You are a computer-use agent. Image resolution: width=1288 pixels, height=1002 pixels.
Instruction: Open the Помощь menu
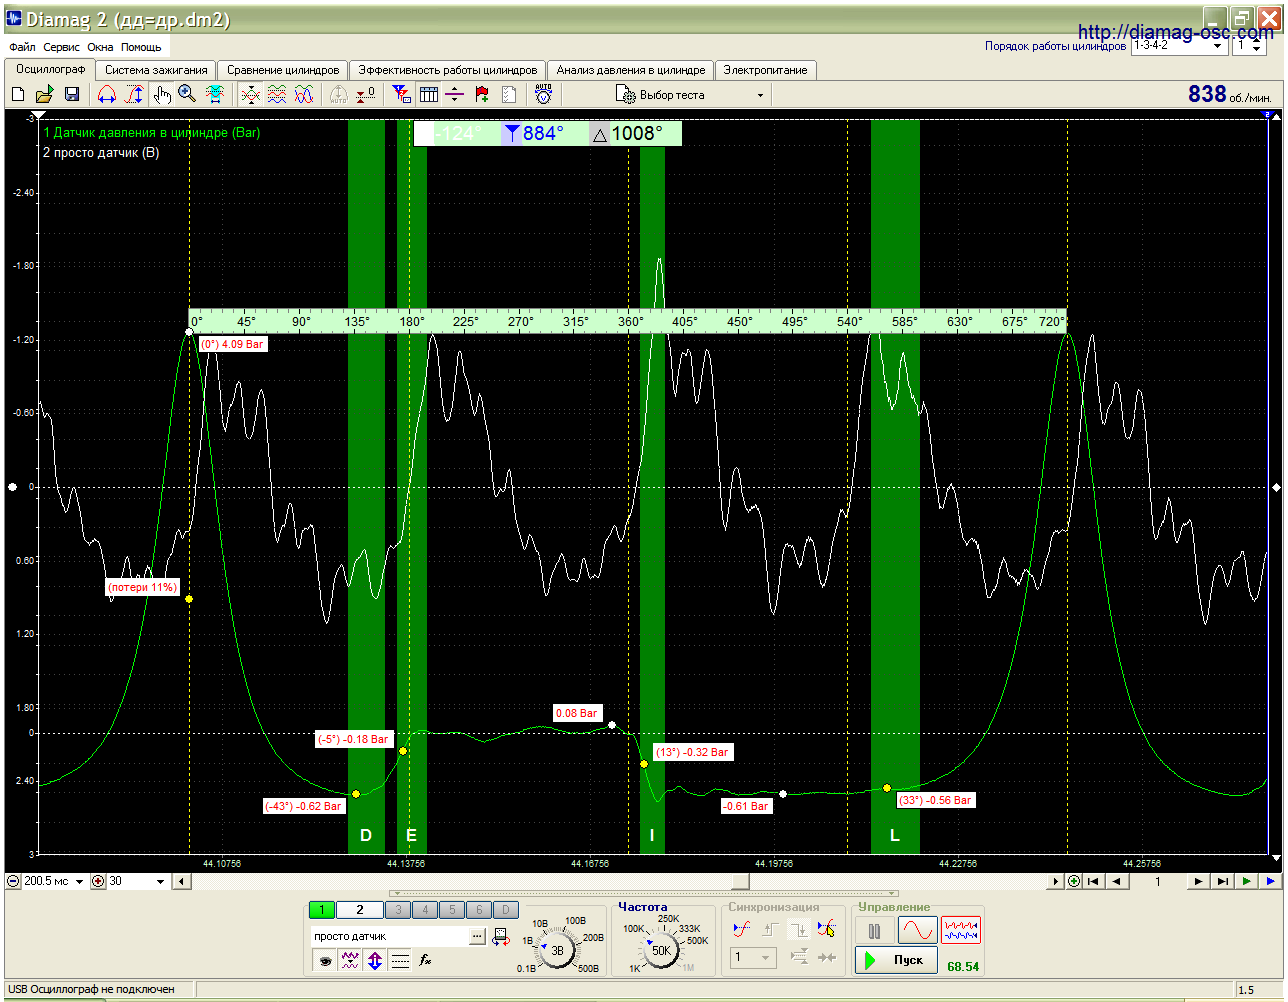(x=141, y=47)
